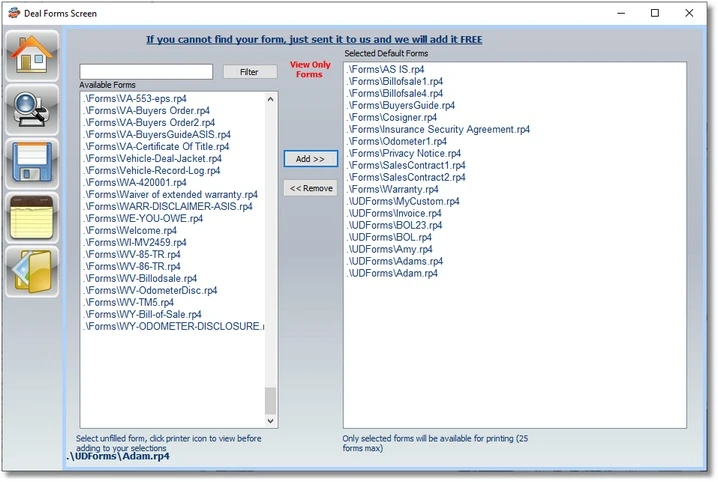
Task: Select .\Forms\AS IS.rp4 in Selected Default Forms
Action: [386, 69]
